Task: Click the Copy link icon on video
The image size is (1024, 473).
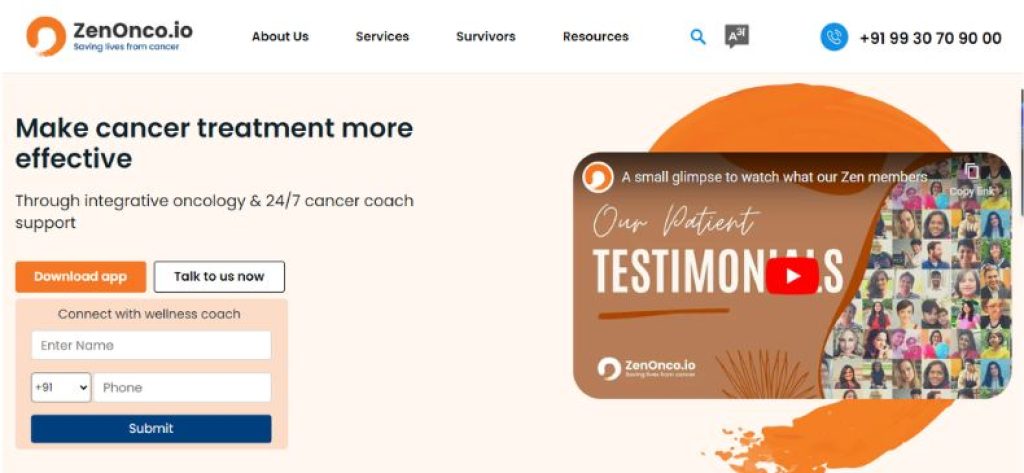Action: (x=972, y=178)
